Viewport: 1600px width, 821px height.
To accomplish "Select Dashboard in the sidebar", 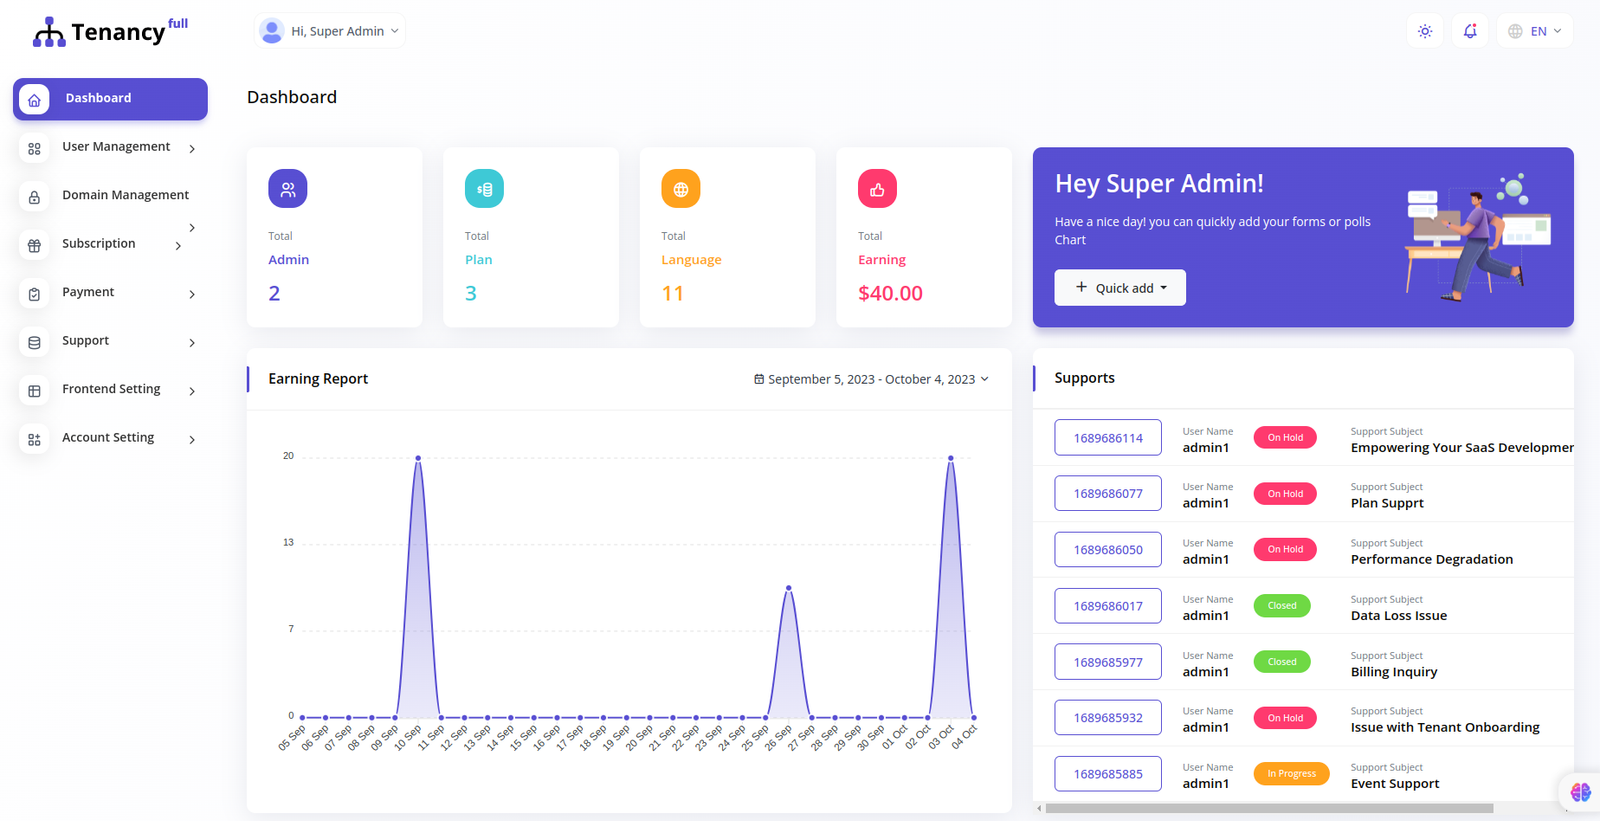I will 110,99.
